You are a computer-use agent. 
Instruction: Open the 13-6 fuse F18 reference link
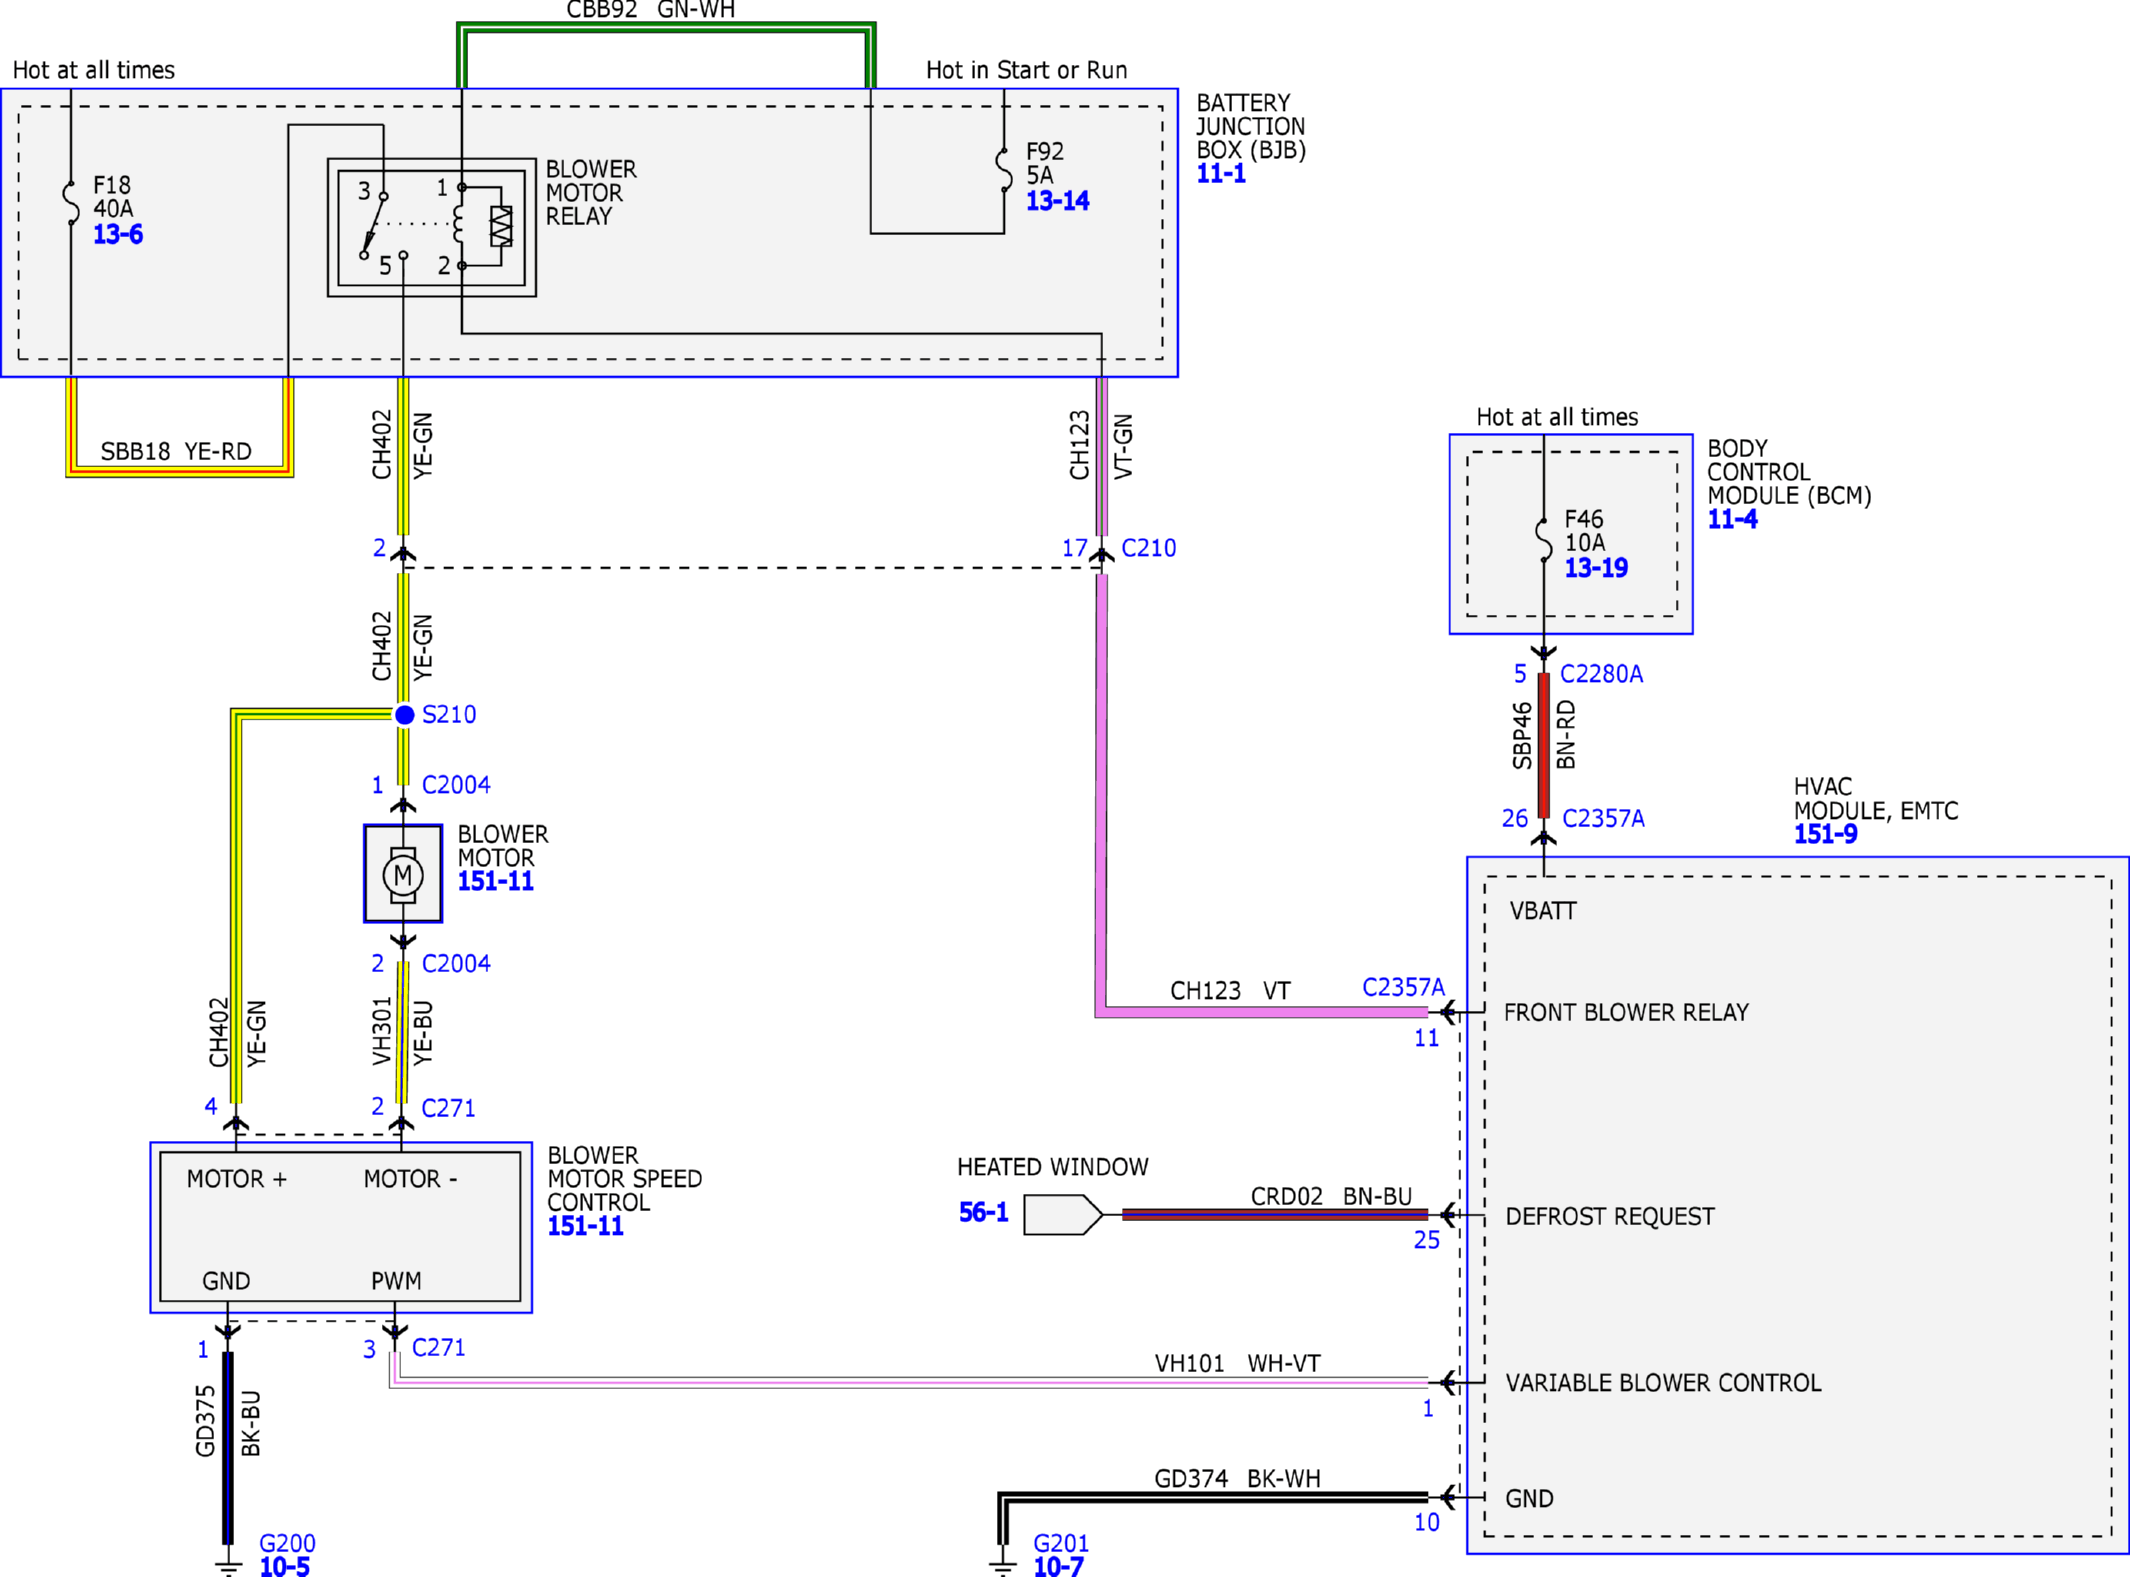(x=118, y=235)
